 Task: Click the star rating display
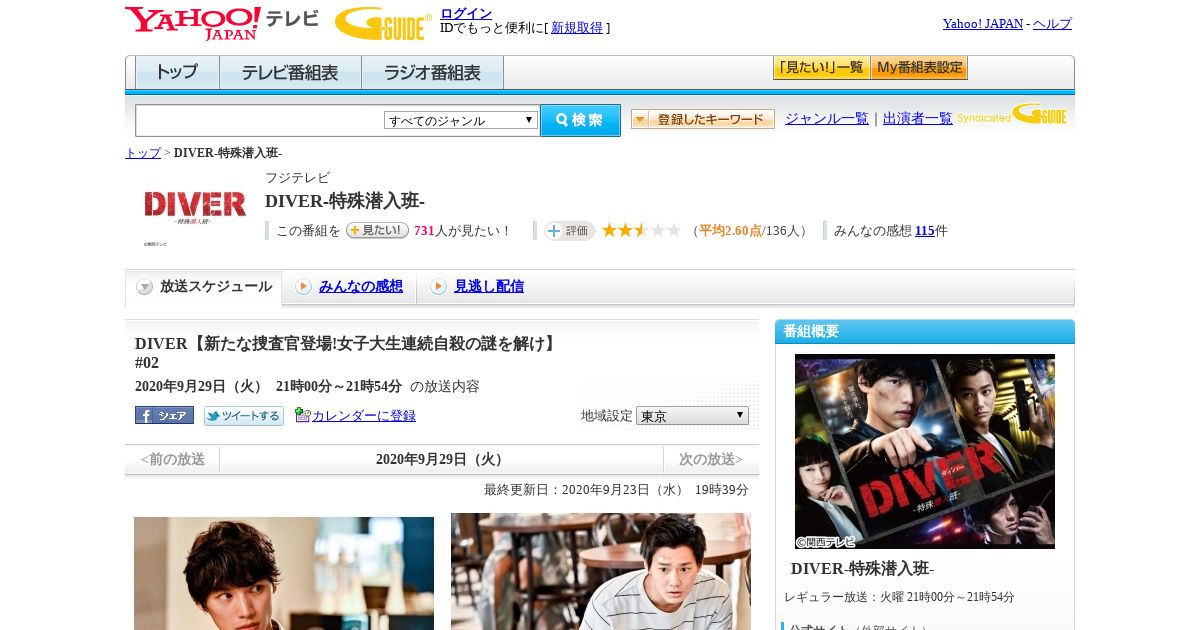(x=641, y=230)
